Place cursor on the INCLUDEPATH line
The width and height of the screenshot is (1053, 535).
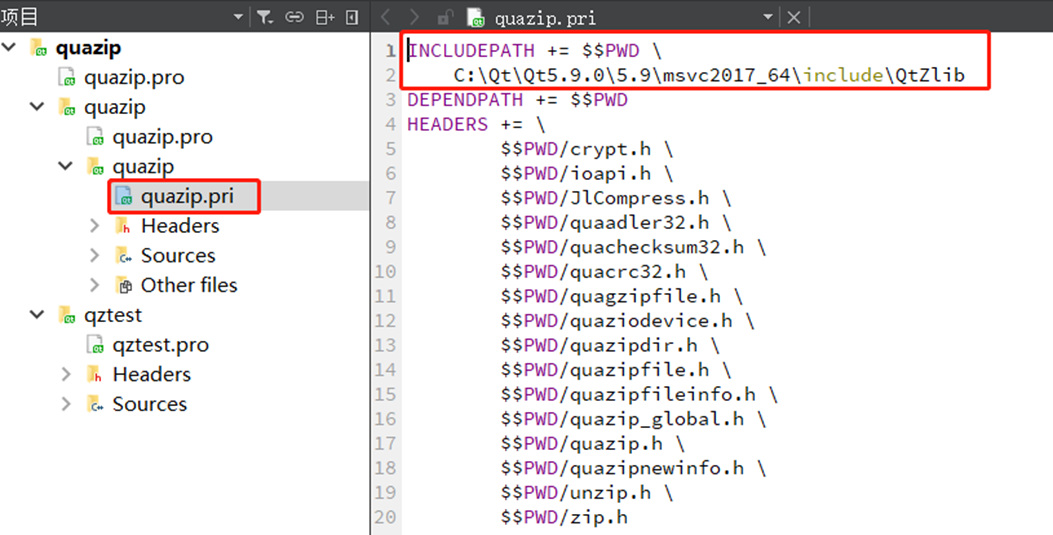(535, 50)
